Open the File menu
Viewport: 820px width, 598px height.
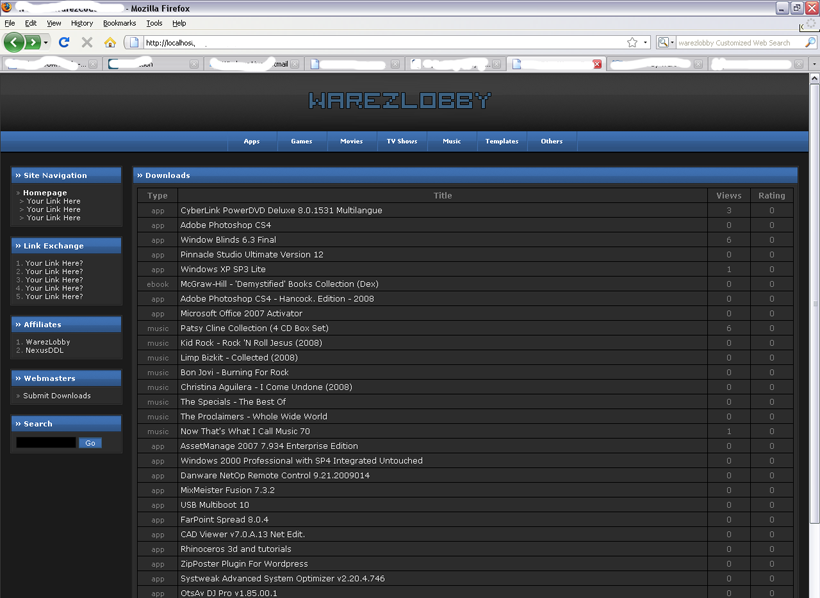(x=9, y=23)
